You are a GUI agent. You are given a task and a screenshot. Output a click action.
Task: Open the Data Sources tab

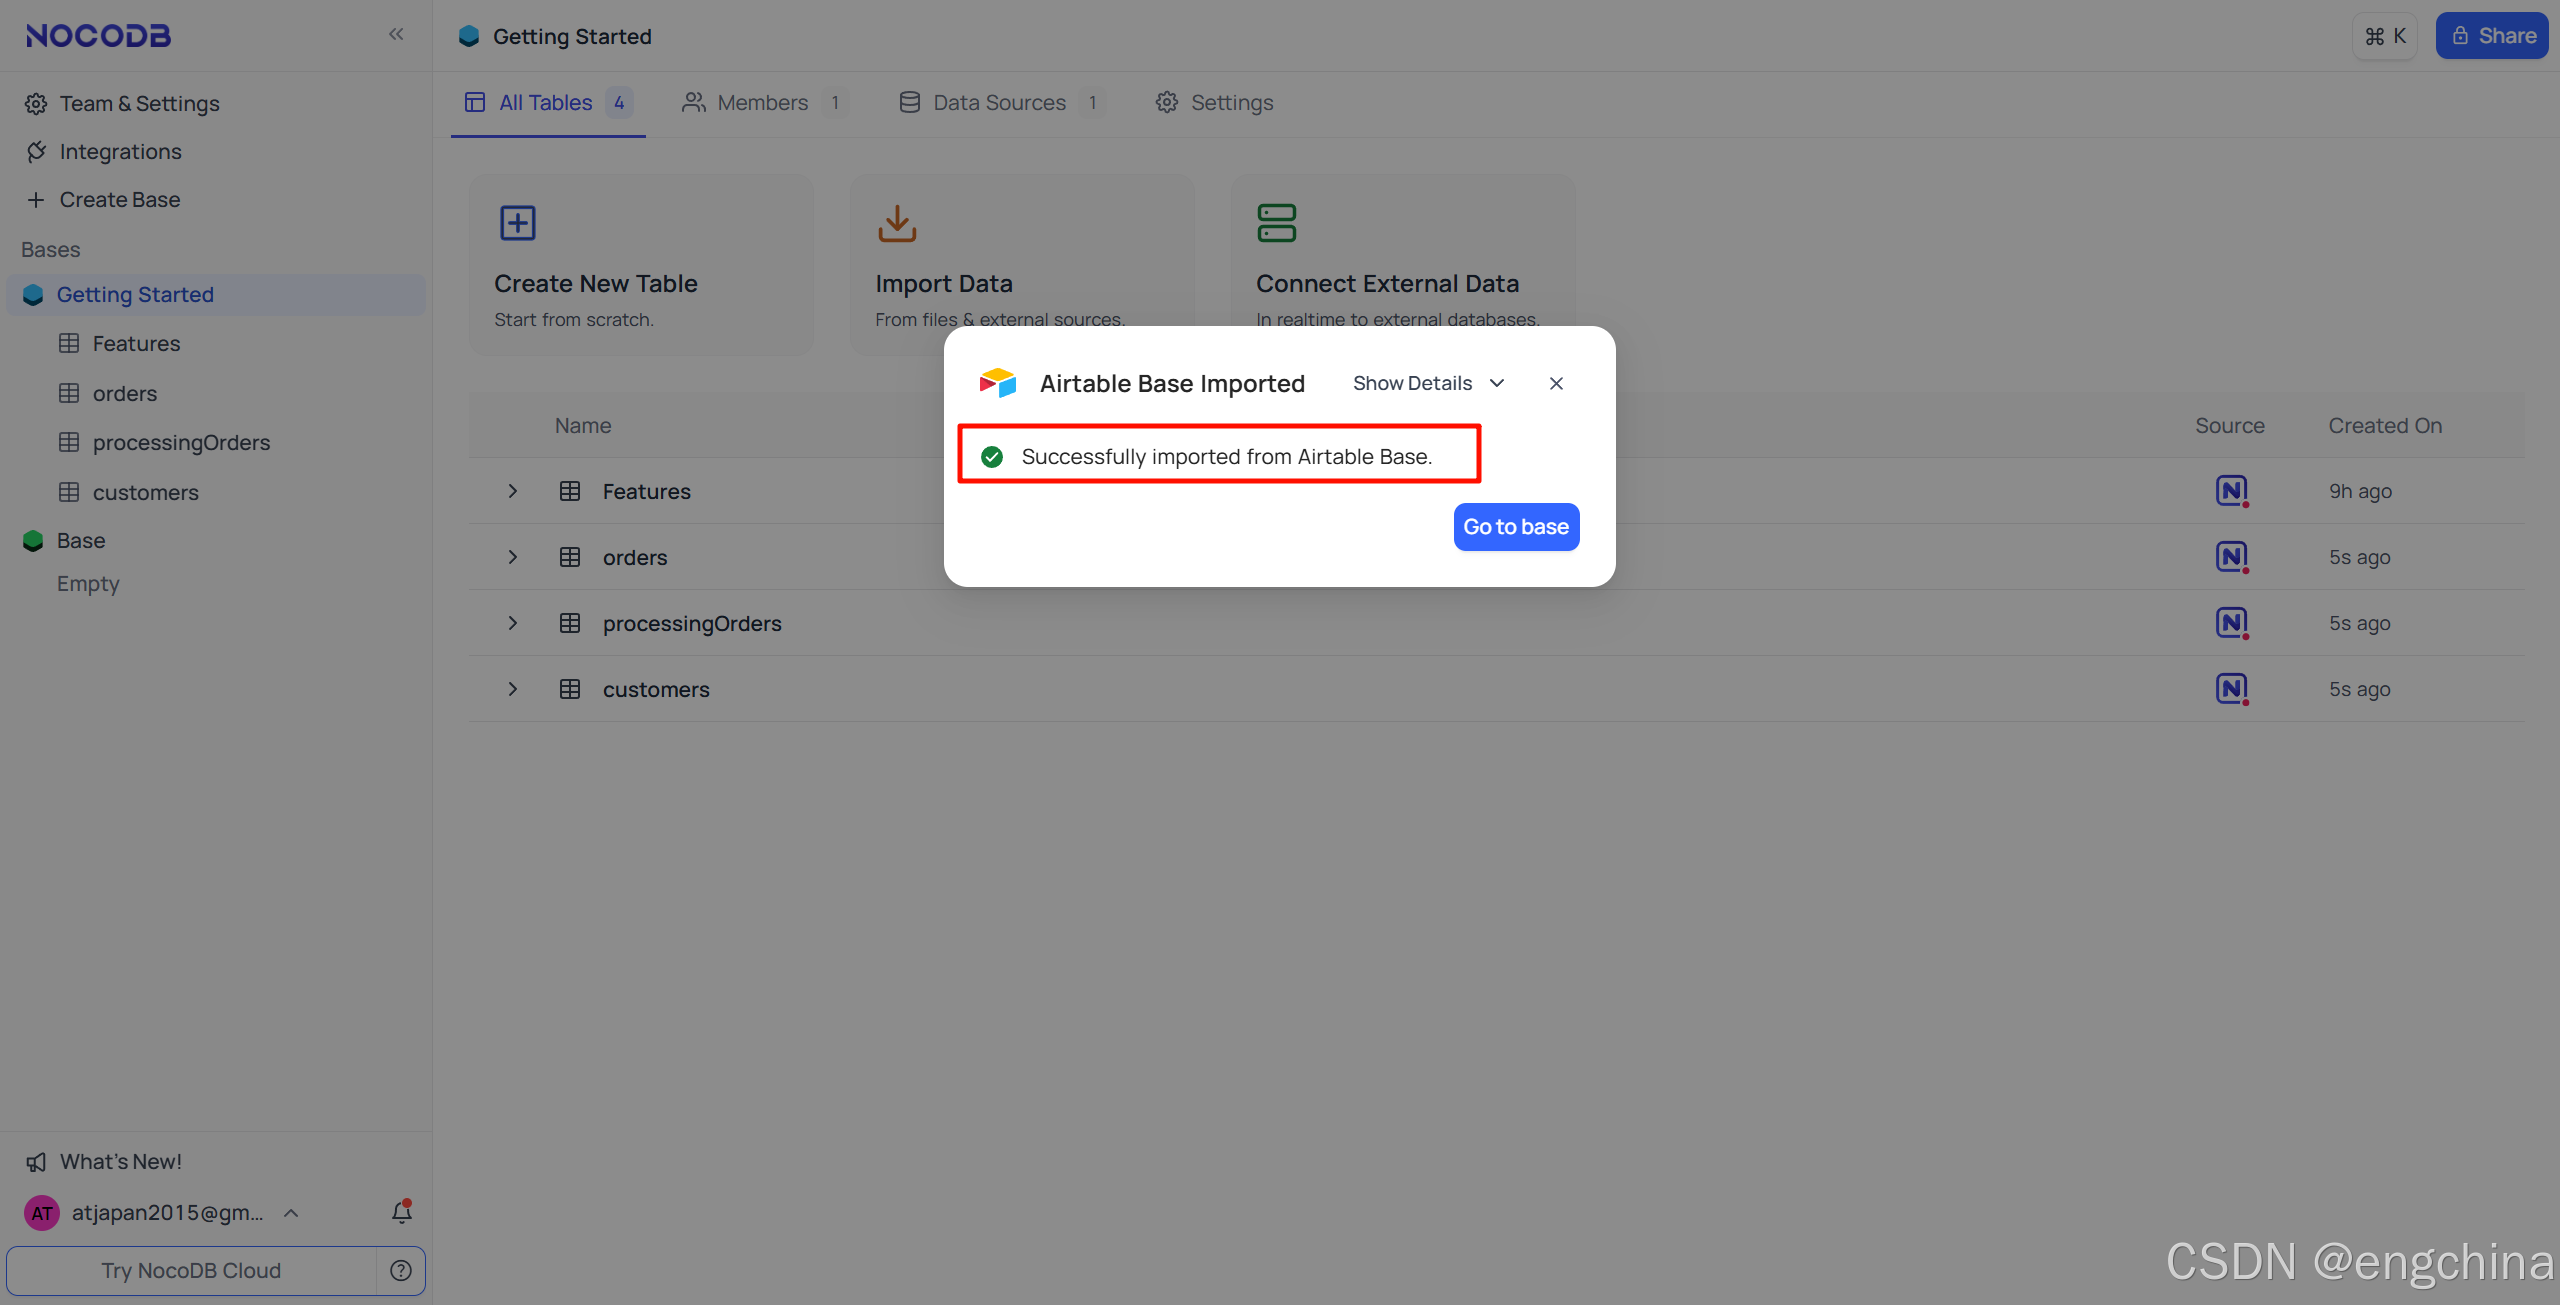(999, 103)
